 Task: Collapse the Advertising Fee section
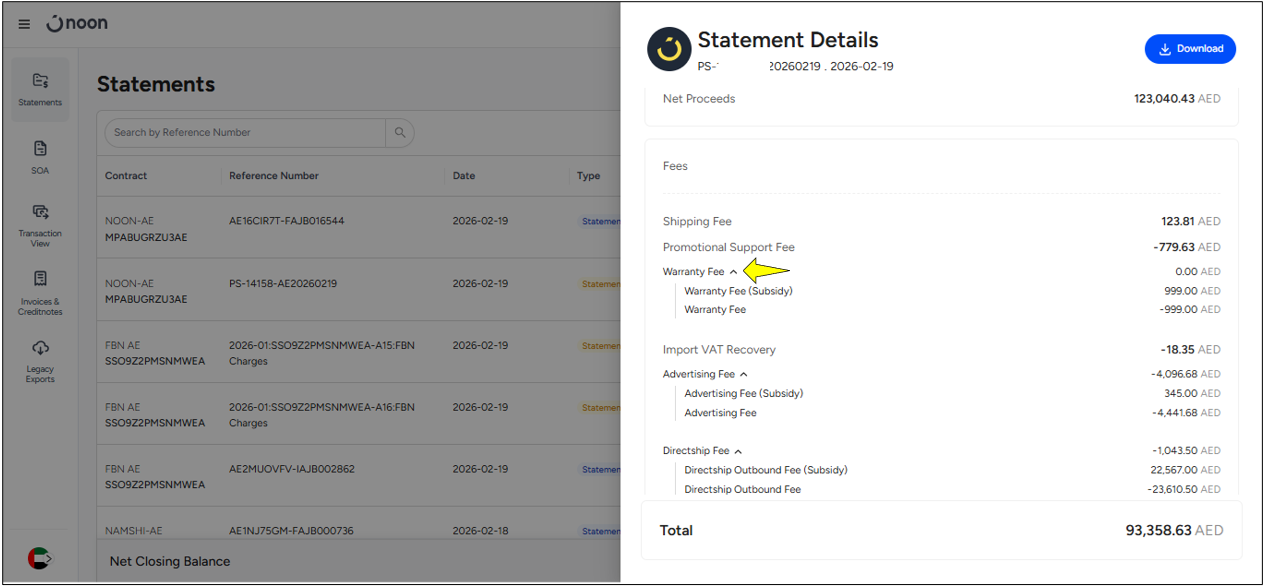(743, 375)
